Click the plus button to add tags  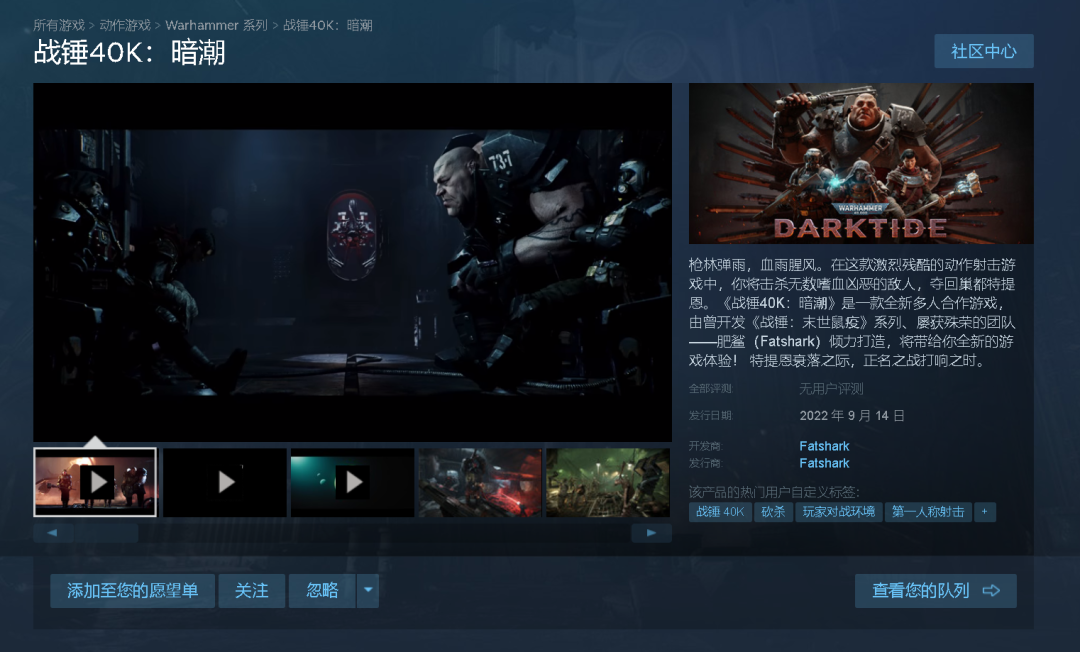[x=985, y=512]
